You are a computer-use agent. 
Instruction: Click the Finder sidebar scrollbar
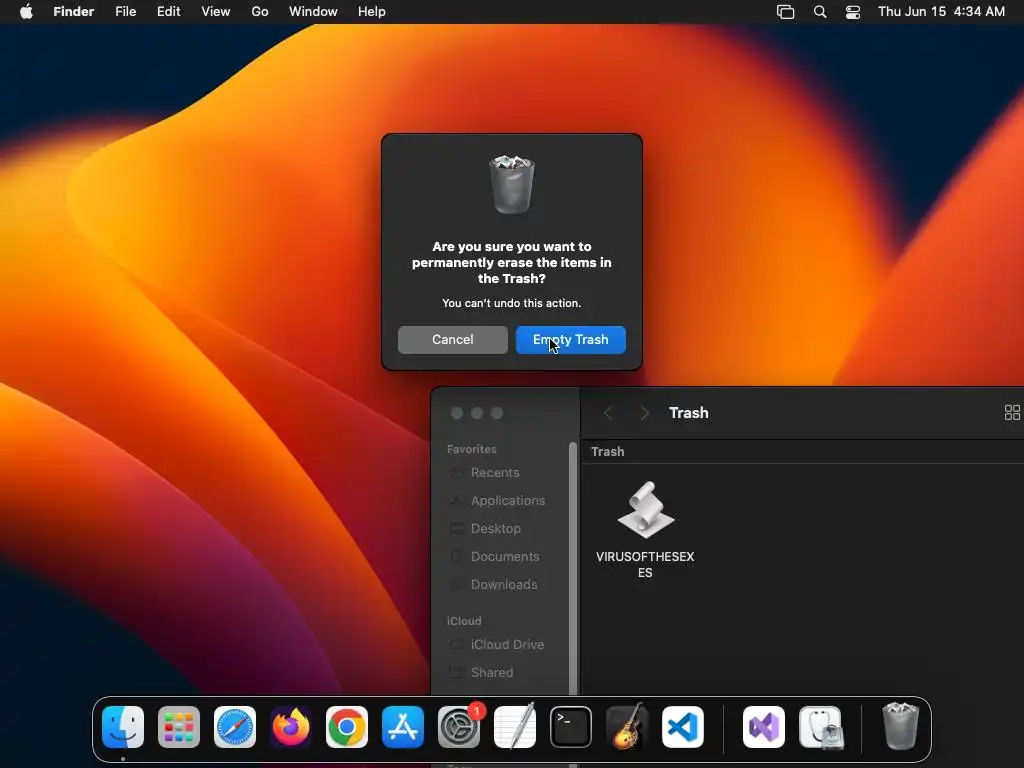point(573,568)
